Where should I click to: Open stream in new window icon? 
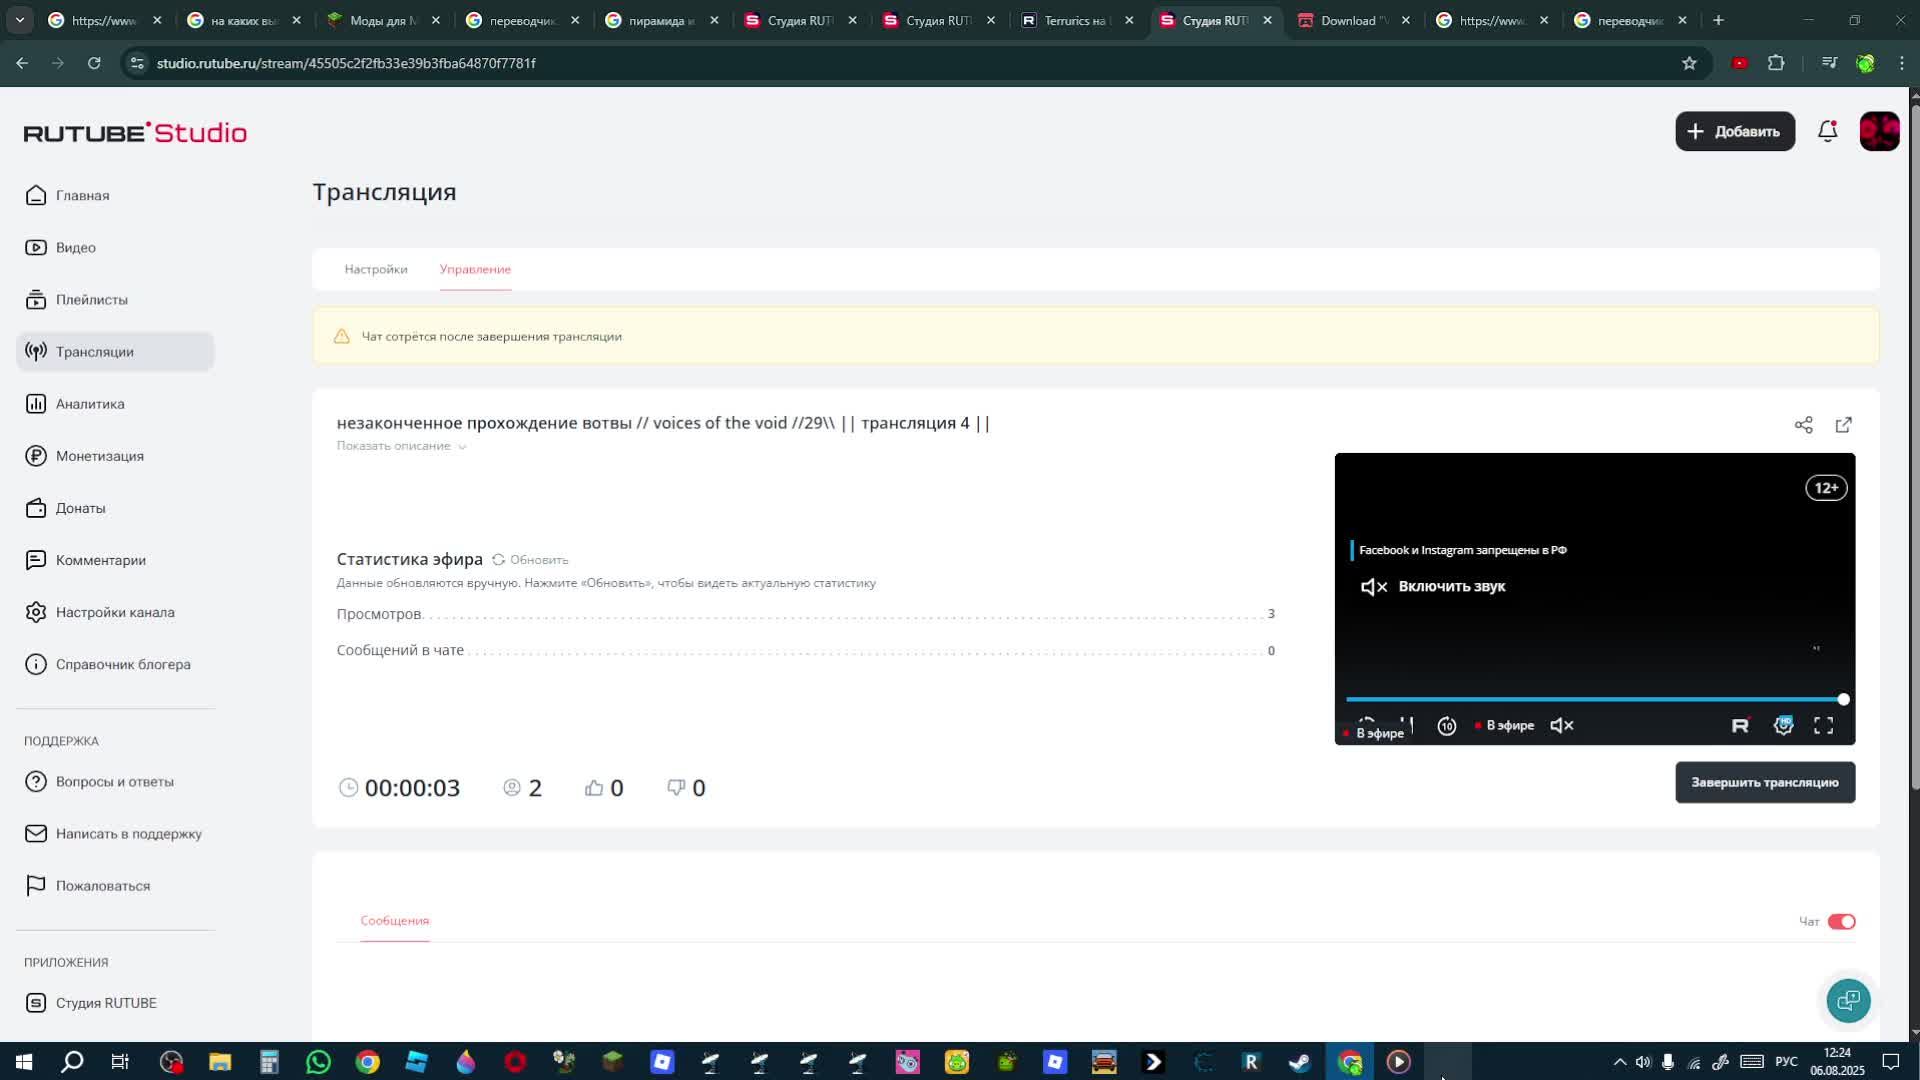click(1843, 425)
